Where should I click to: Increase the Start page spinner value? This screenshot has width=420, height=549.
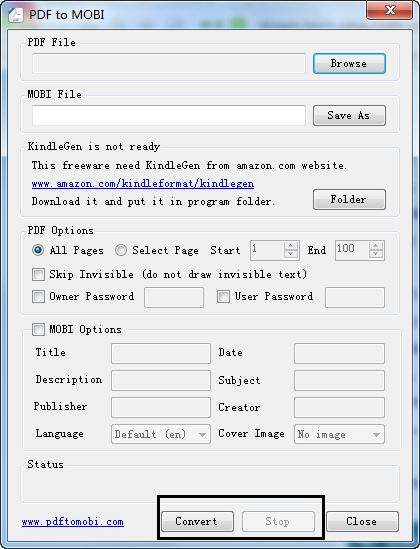[x=291, y=246]
